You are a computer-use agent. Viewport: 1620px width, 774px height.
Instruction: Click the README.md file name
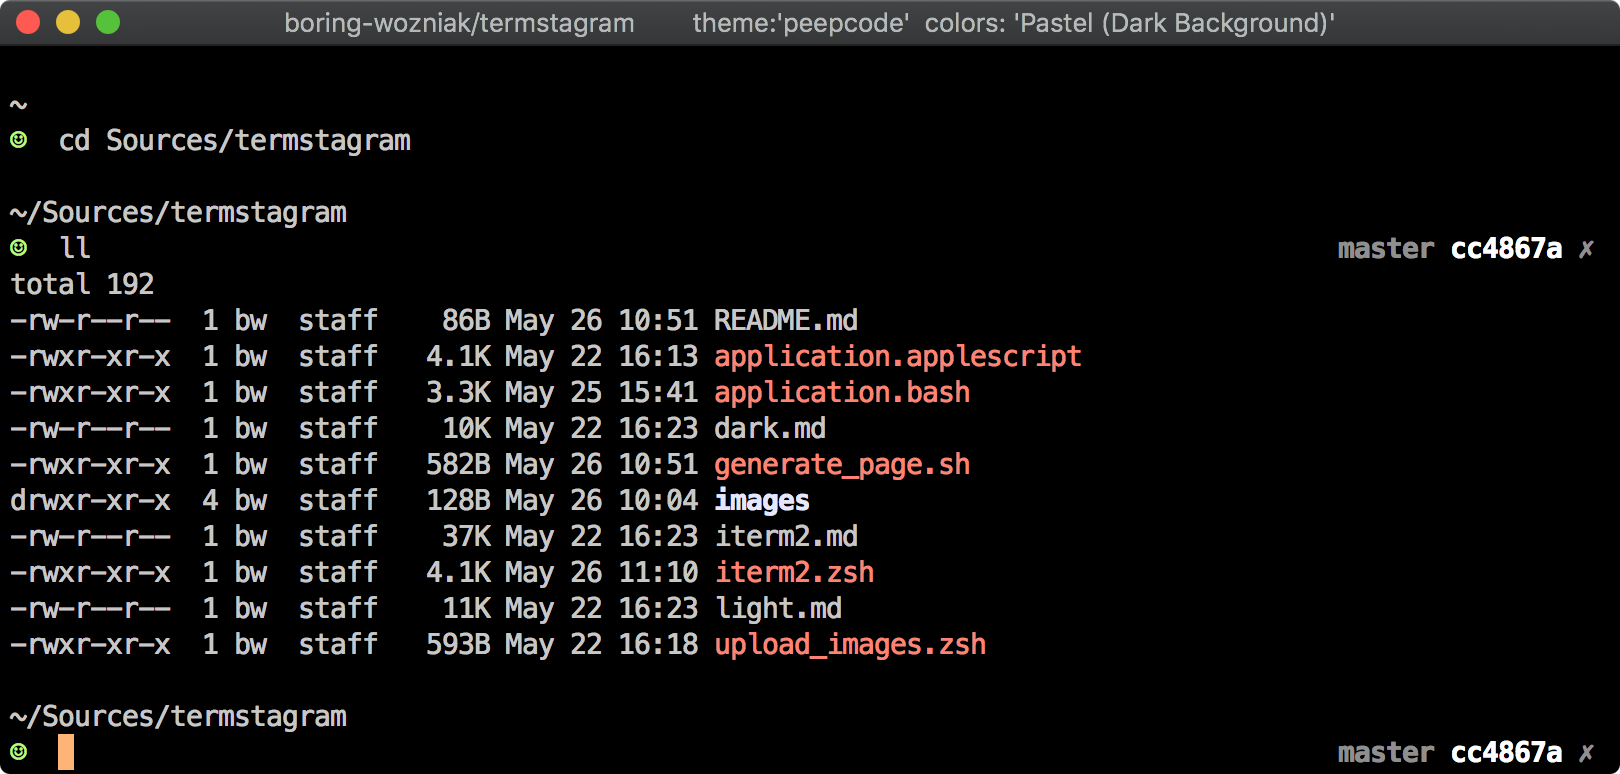(786, 320)
